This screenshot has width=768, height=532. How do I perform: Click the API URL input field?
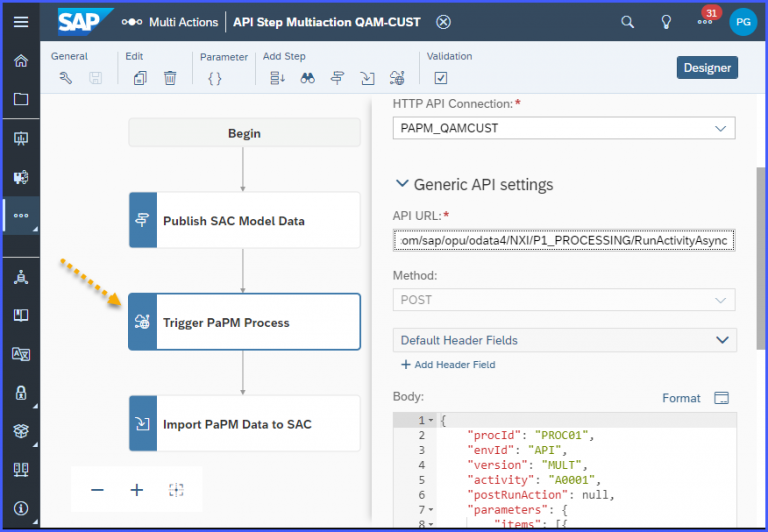(564, 241)
